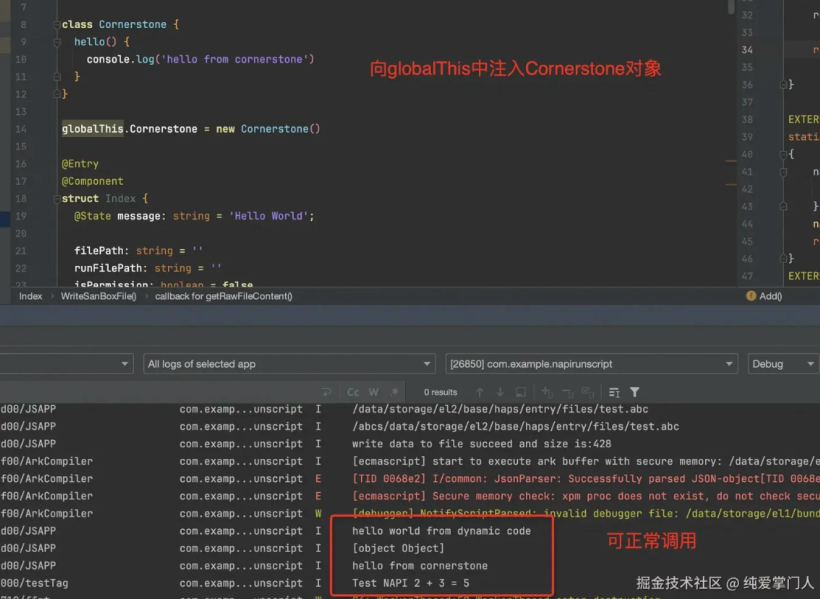The width and height of the screenshot is (820, 599).
Task: Click the multiple-lines toggle icon beside filter
Action: point(614,392)
